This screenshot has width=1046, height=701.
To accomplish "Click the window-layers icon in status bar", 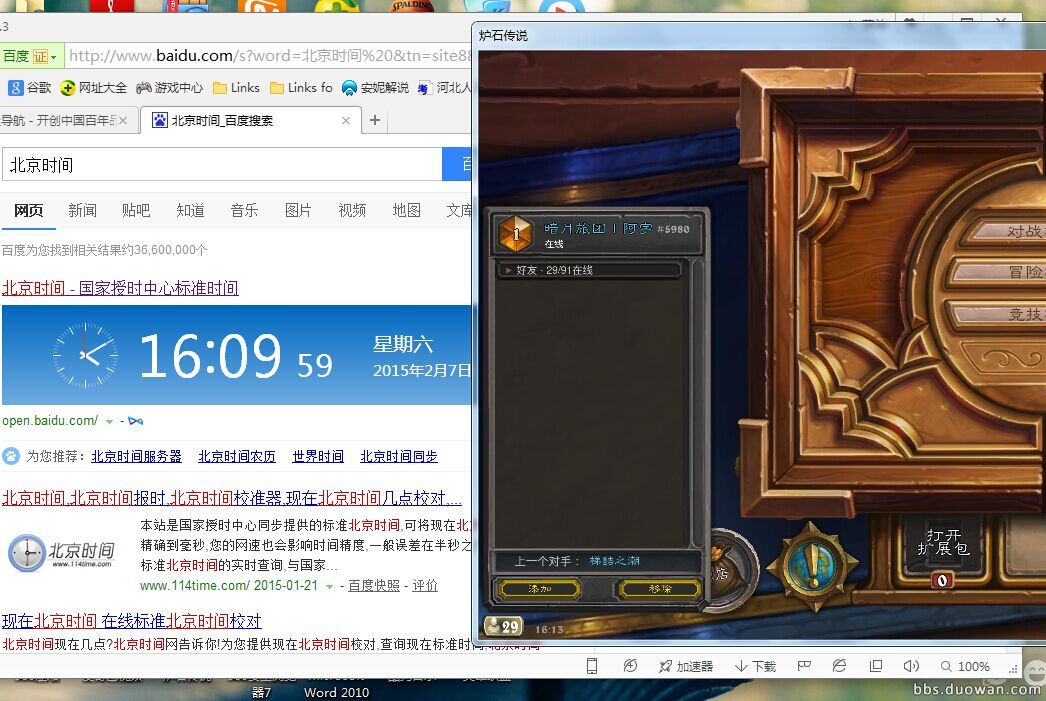I will [x=876, y=666].
